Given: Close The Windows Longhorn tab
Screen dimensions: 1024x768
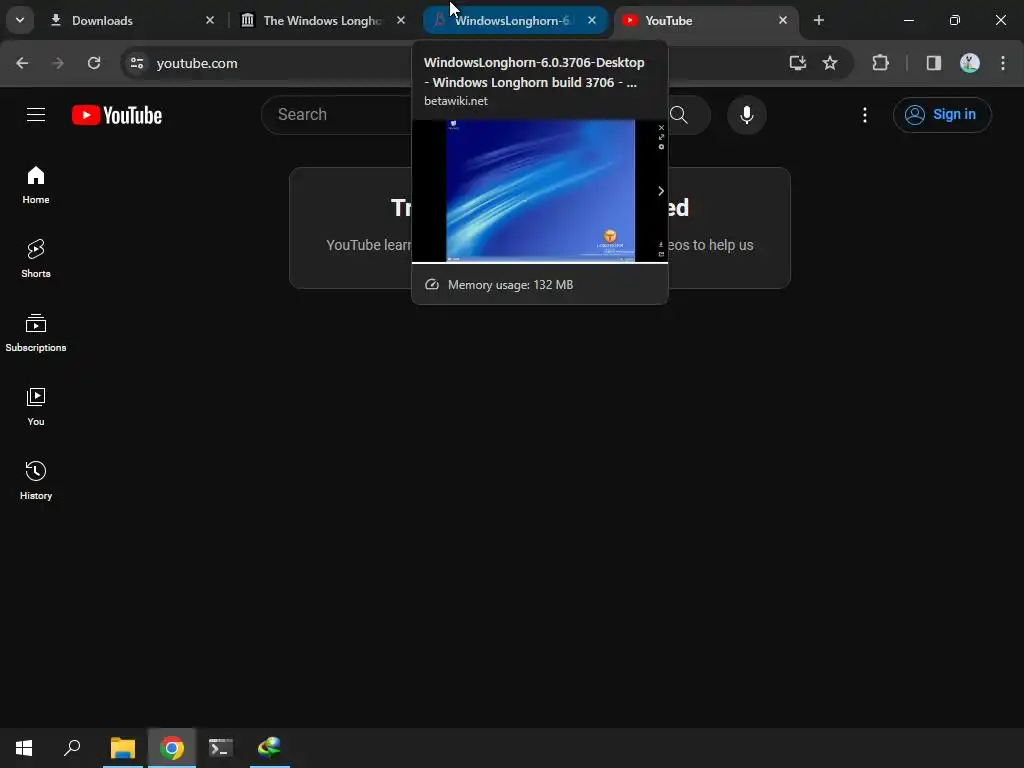Looking at the screenshot, I should [x=401, y=20].
